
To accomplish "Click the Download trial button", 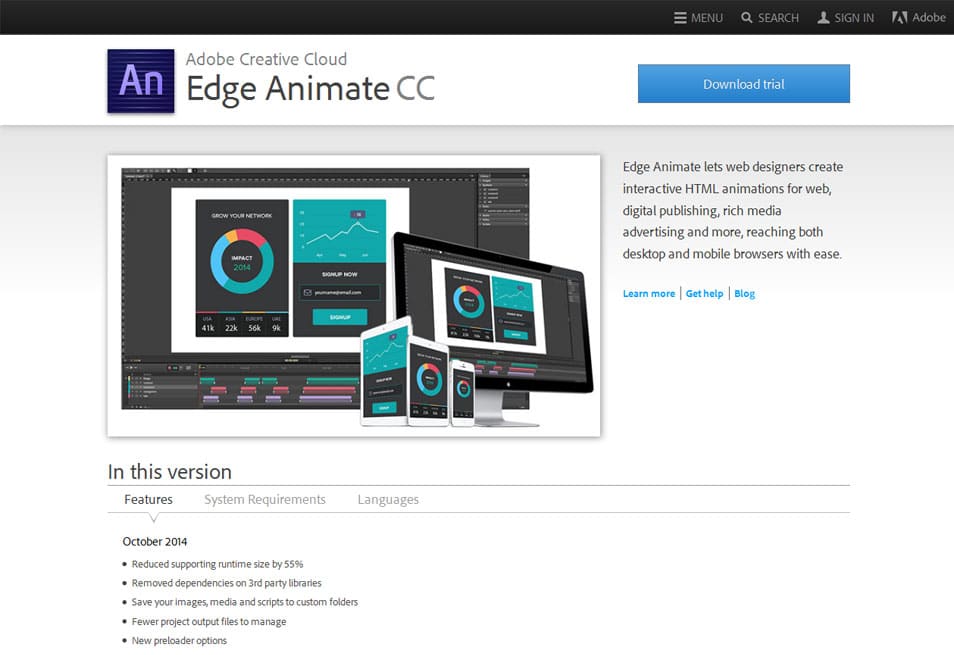I will coord(743,83).
